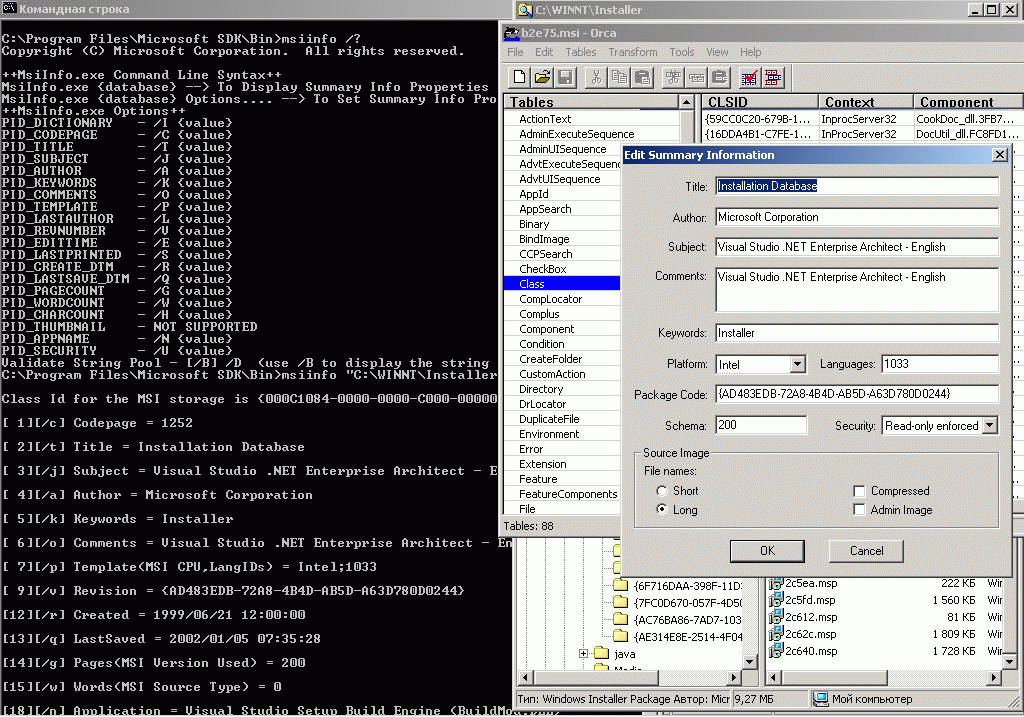Click the Orca application icon in the title bar
The width and height of the screenshot is (1024, 717).
pyautogui.click(x=511, y=33)
